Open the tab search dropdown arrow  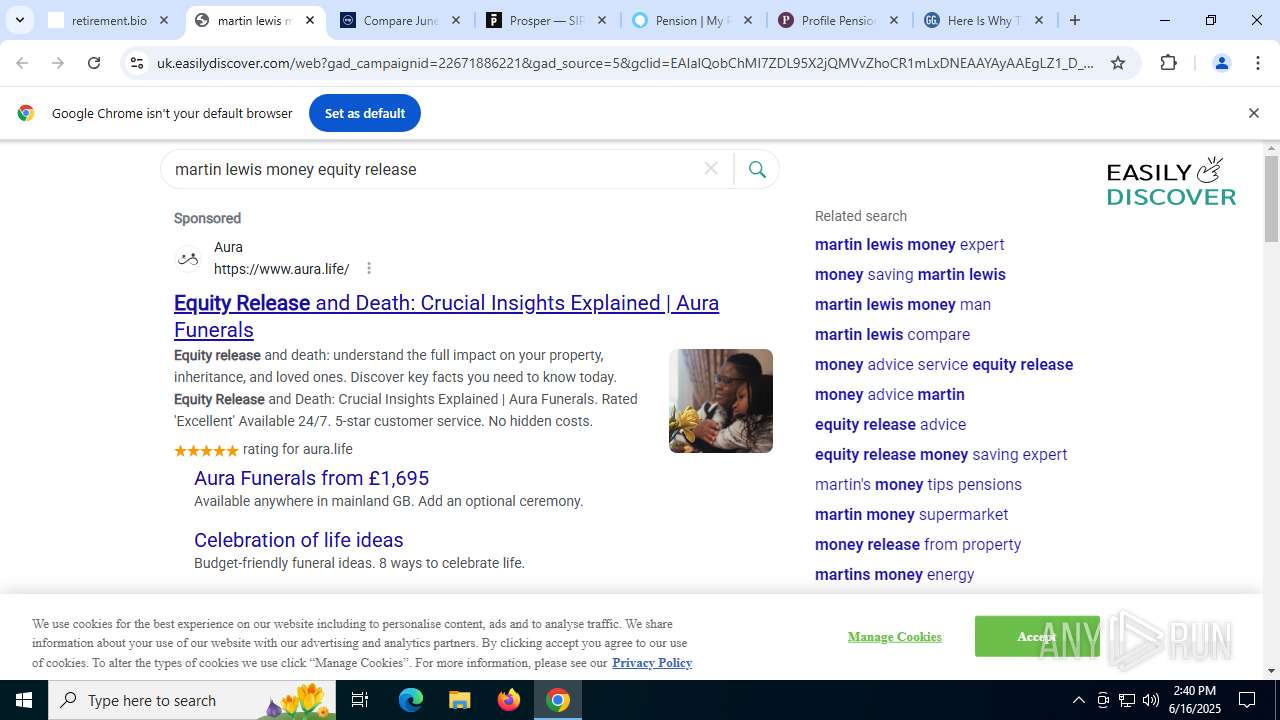click(19, 20)
